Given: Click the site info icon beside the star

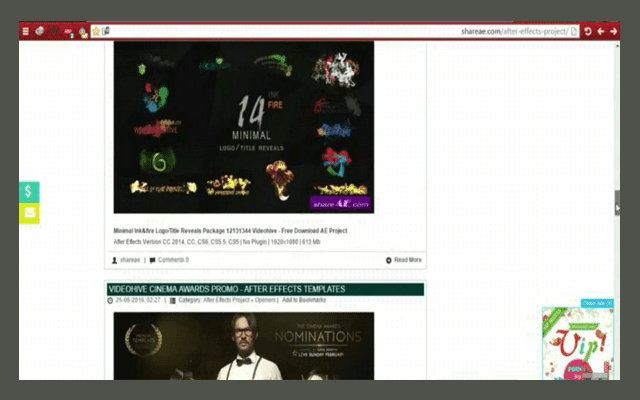Looking at the screenshot, I should (106, 31).
